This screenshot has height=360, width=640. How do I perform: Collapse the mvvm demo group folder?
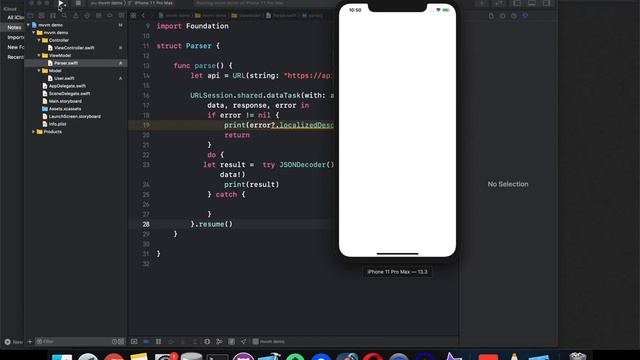[x=33, y=33]
